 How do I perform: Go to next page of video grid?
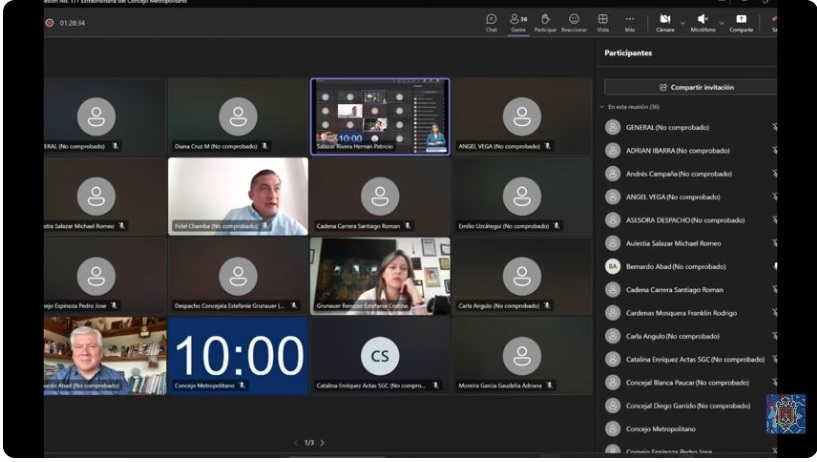tap(322, 443)
